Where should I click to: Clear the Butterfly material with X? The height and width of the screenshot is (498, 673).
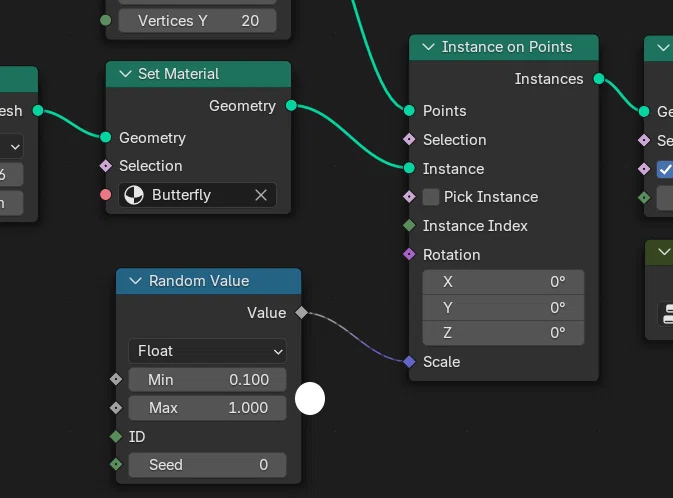[x=261, y=195]
